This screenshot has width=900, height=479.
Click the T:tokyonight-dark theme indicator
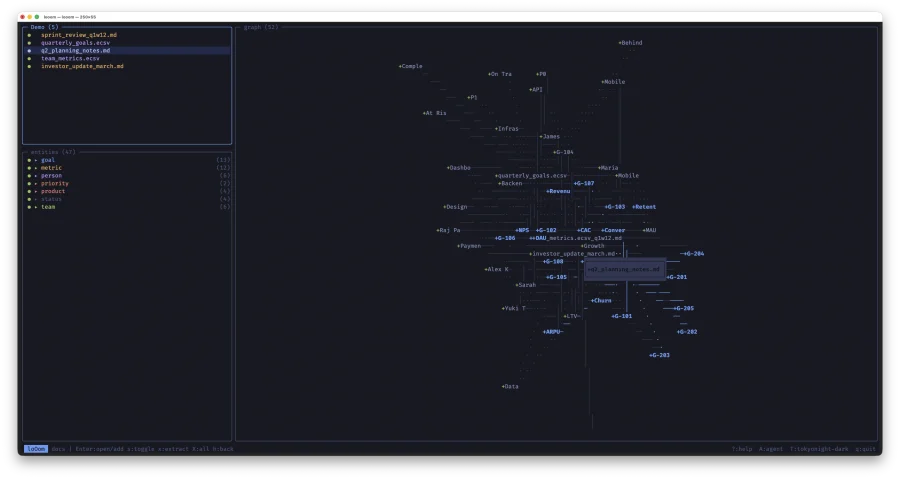[818, 449]
